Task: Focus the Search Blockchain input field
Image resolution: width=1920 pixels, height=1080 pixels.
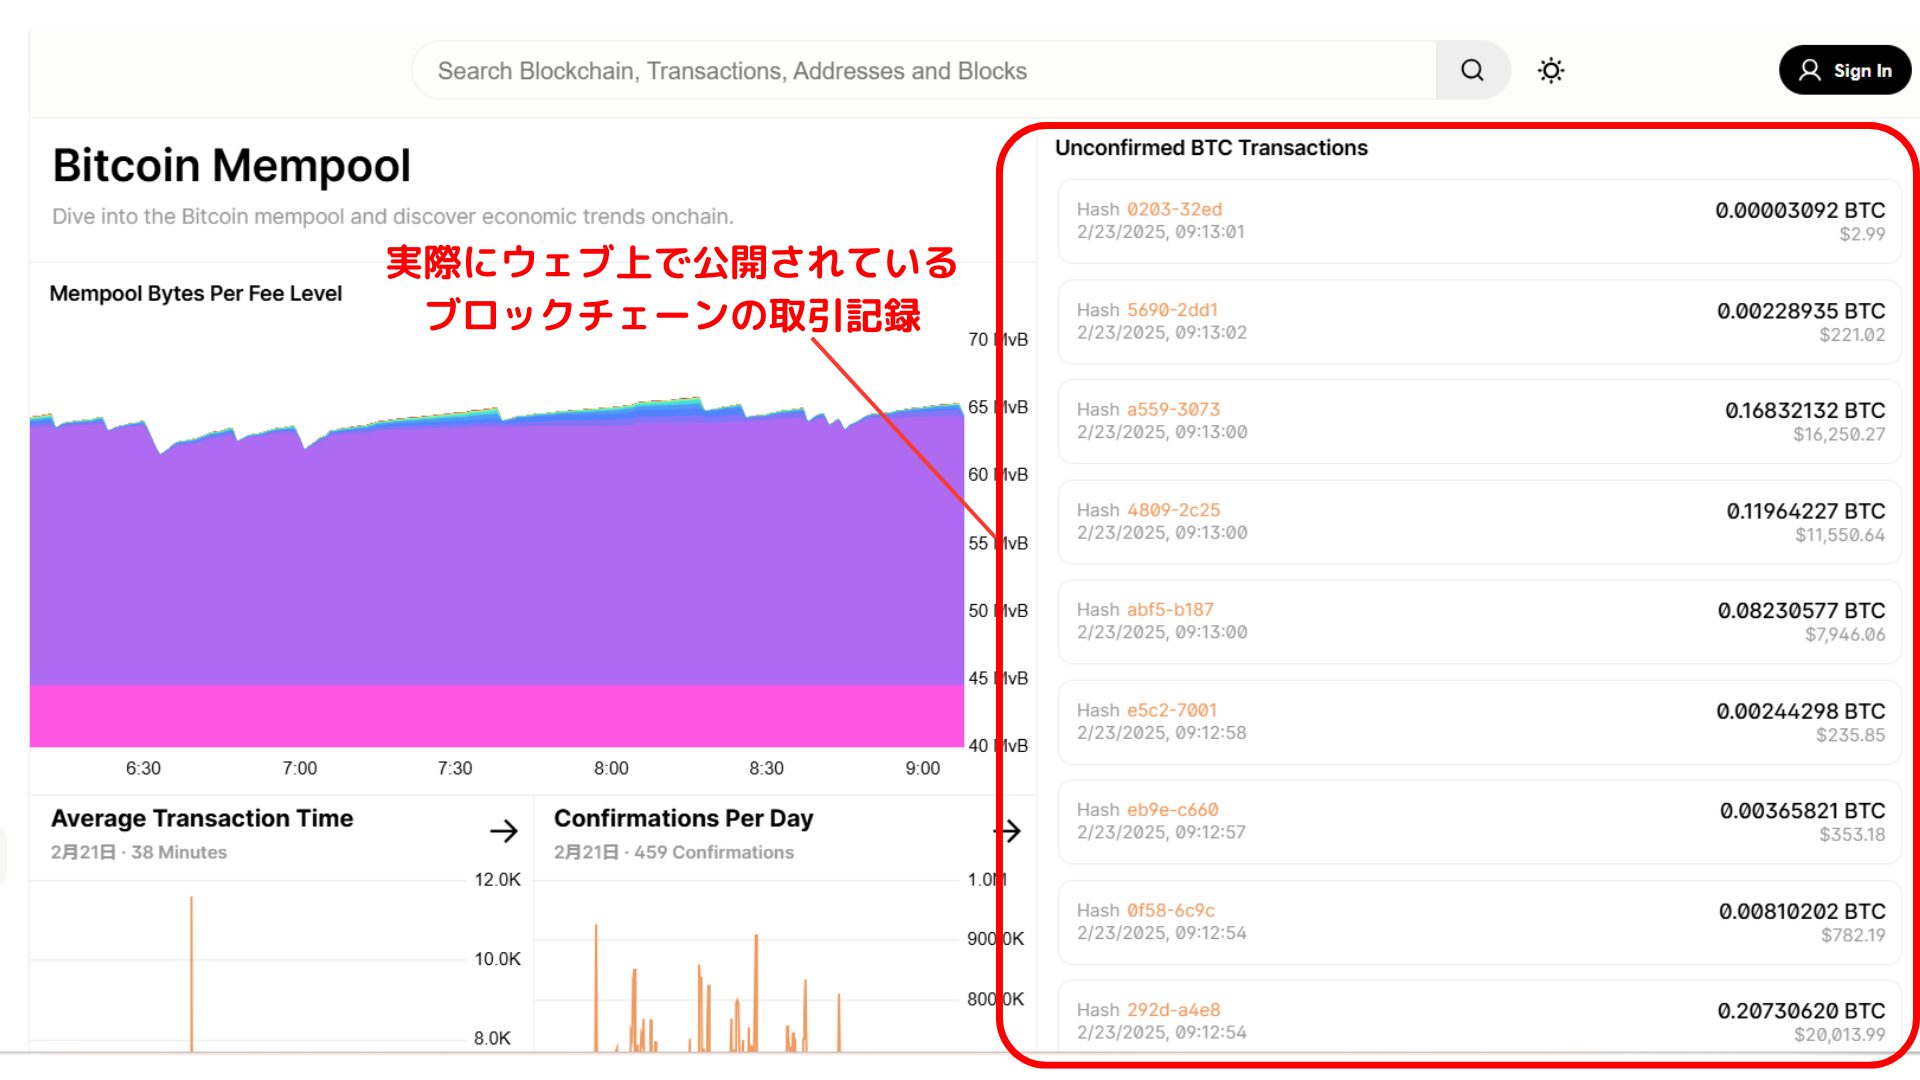Action: click(x=924, y=70)
